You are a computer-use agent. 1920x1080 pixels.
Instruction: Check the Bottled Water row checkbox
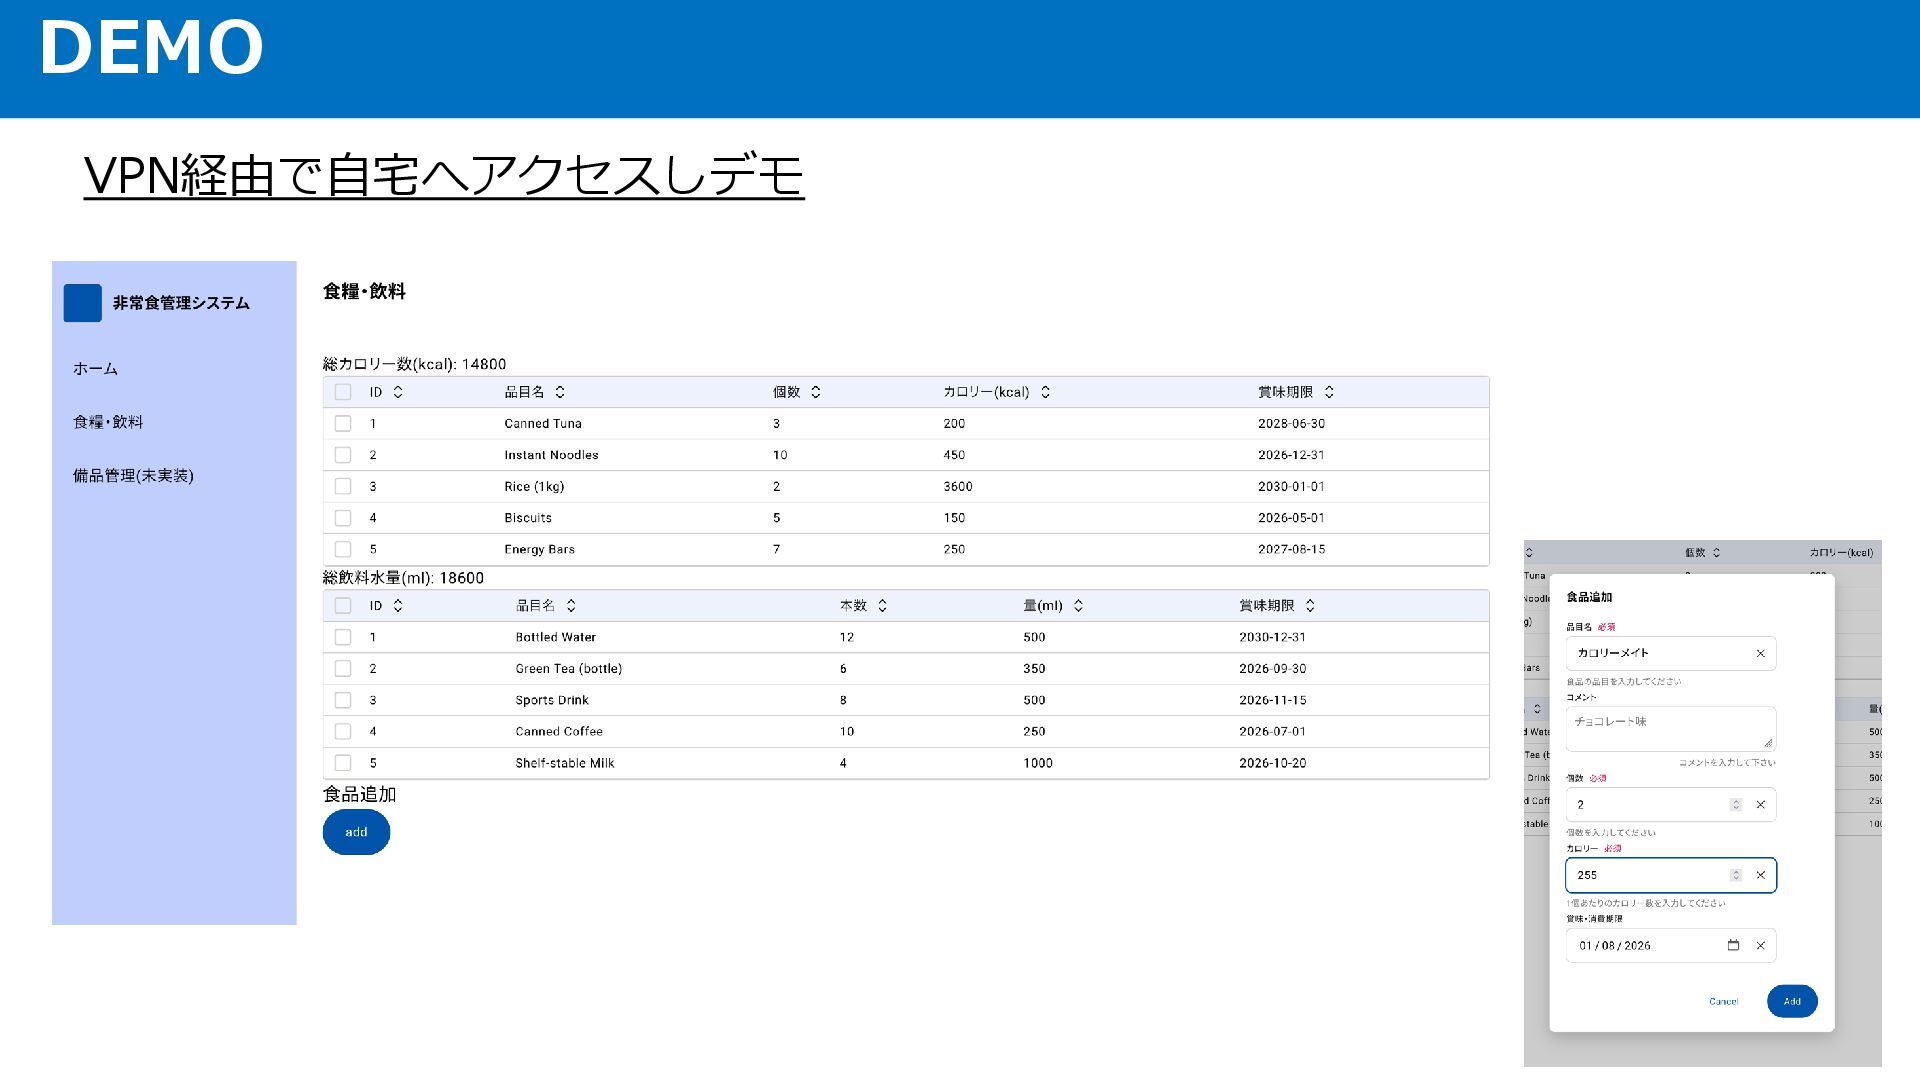(x=343, y=637)
